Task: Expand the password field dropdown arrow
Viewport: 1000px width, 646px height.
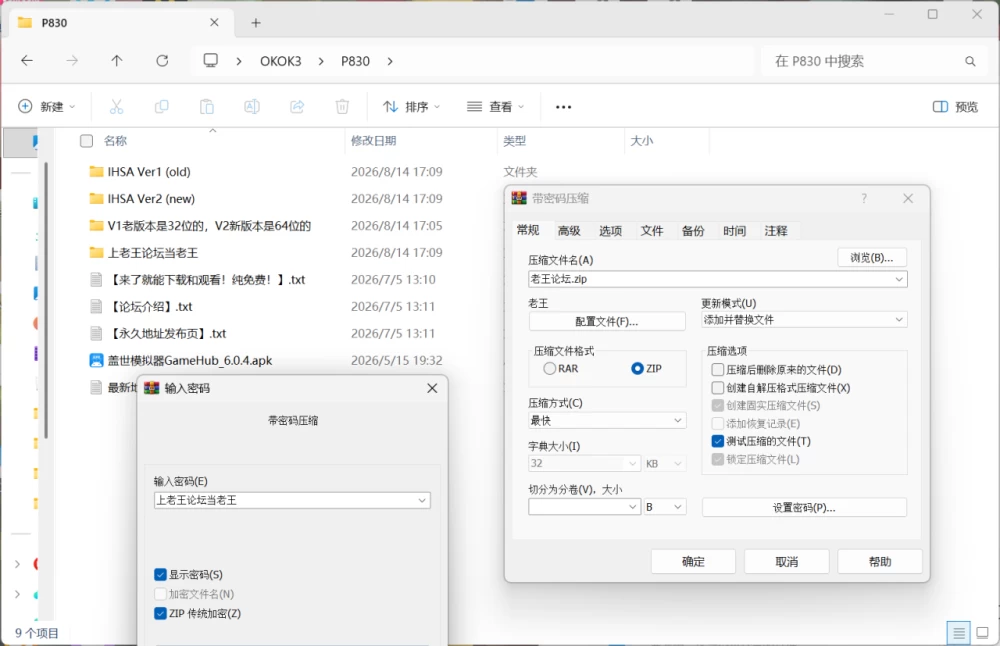Action: [422, 501]
